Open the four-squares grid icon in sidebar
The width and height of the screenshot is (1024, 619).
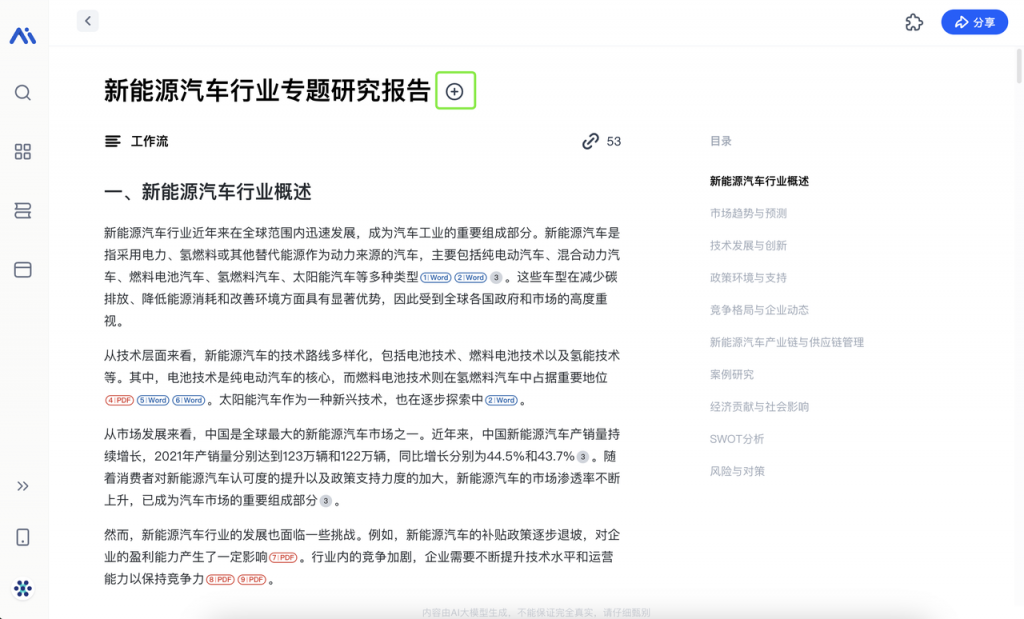(23, 152)
